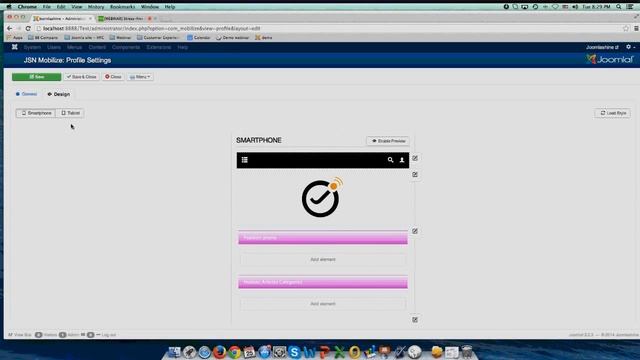Screen dimensions: 640x360
Task: Click the green Save button
Action: [x=36, y=77]
